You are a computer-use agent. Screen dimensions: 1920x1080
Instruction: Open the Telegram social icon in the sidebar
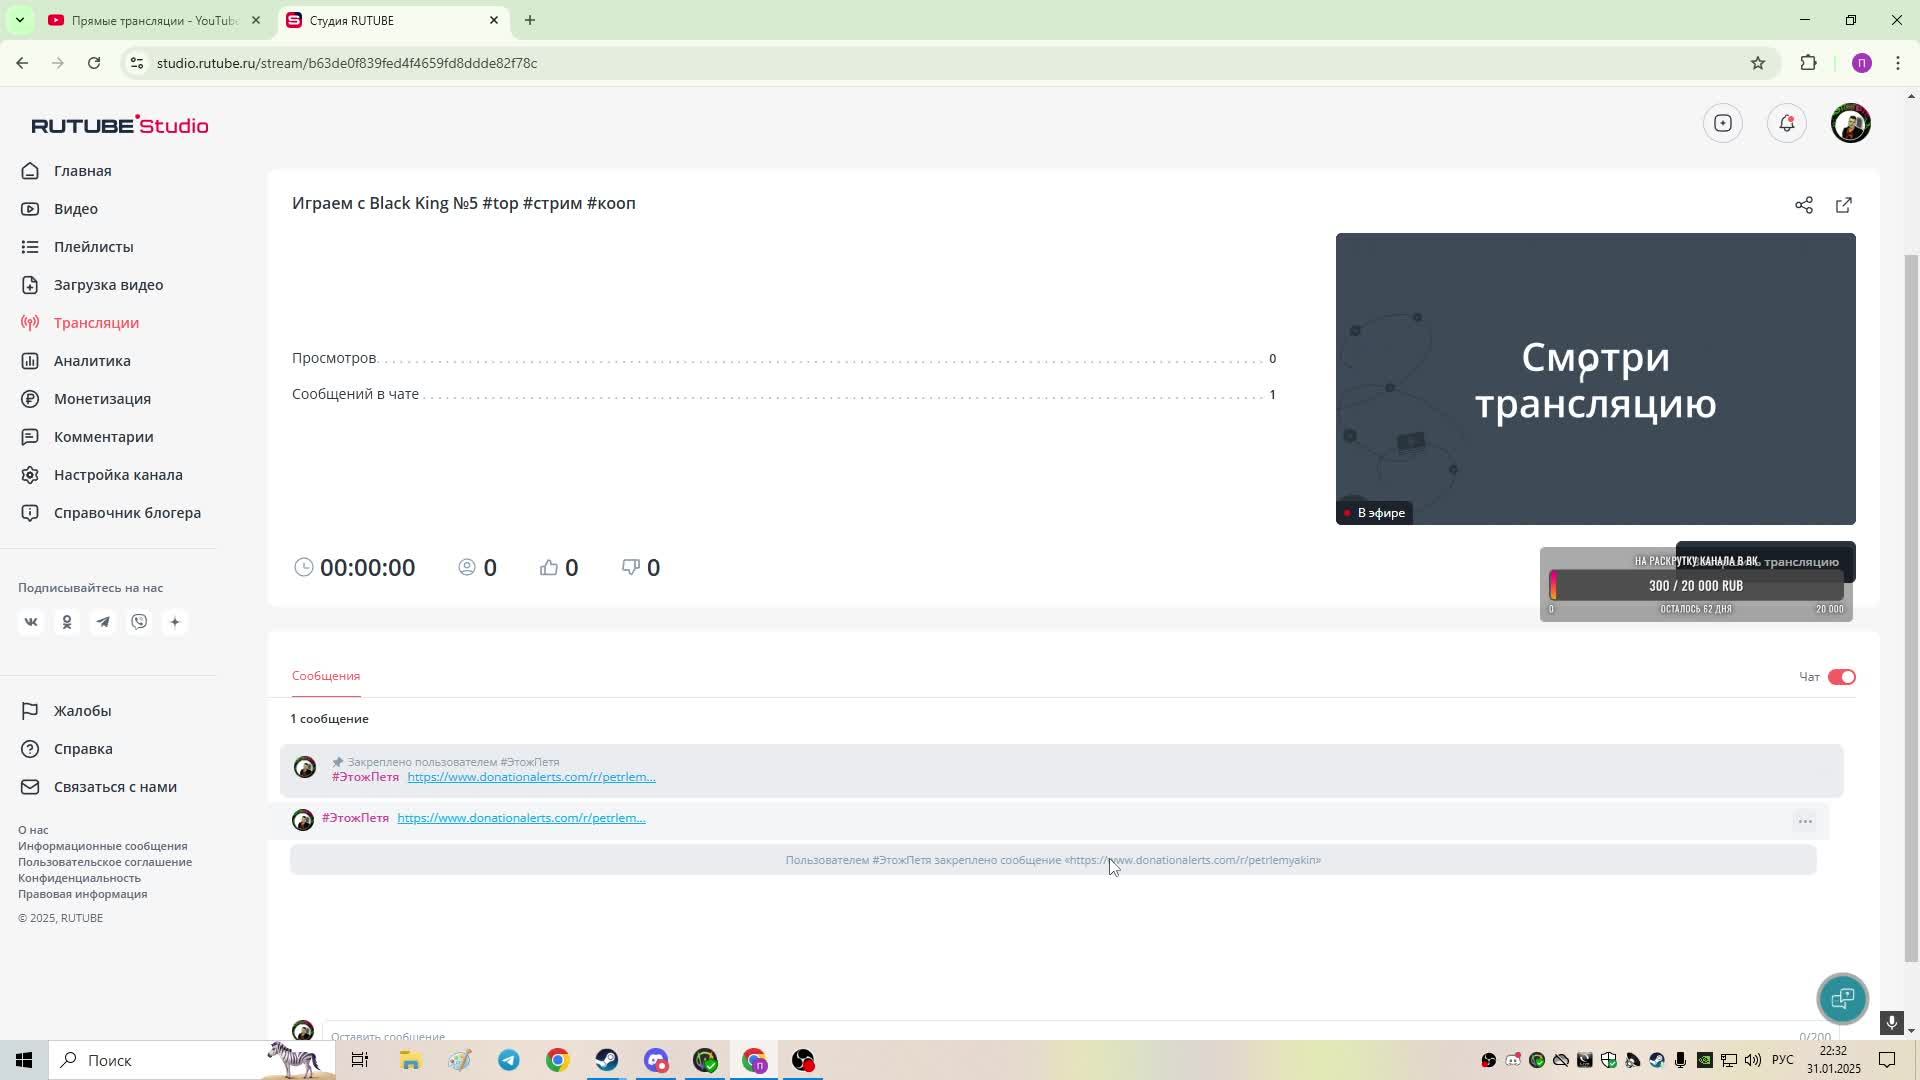103,622
